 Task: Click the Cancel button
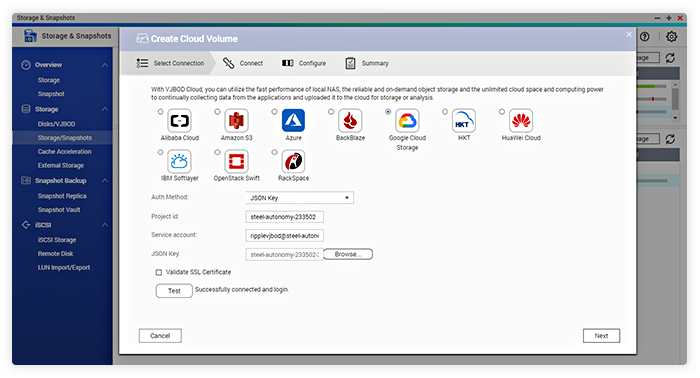[x=160, y=336]
